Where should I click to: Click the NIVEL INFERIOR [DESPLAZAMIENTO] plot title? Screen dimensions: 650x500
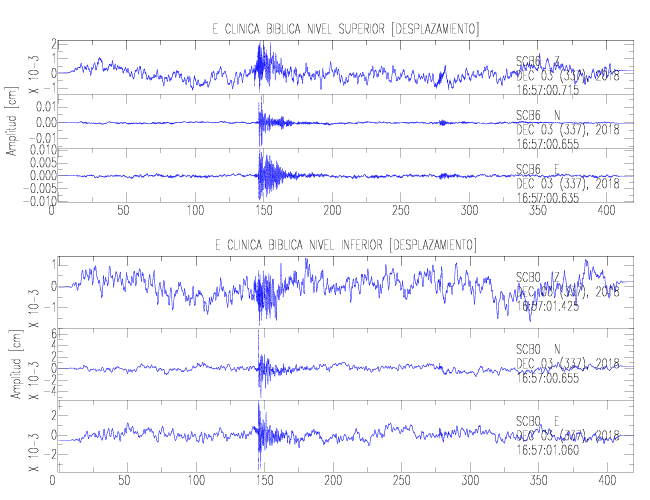coord(345,245)
